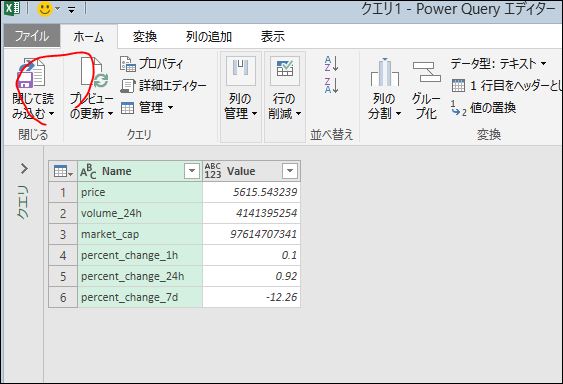
Task: Switch to the 変換 ribbon tab
Action: point(145,36)
